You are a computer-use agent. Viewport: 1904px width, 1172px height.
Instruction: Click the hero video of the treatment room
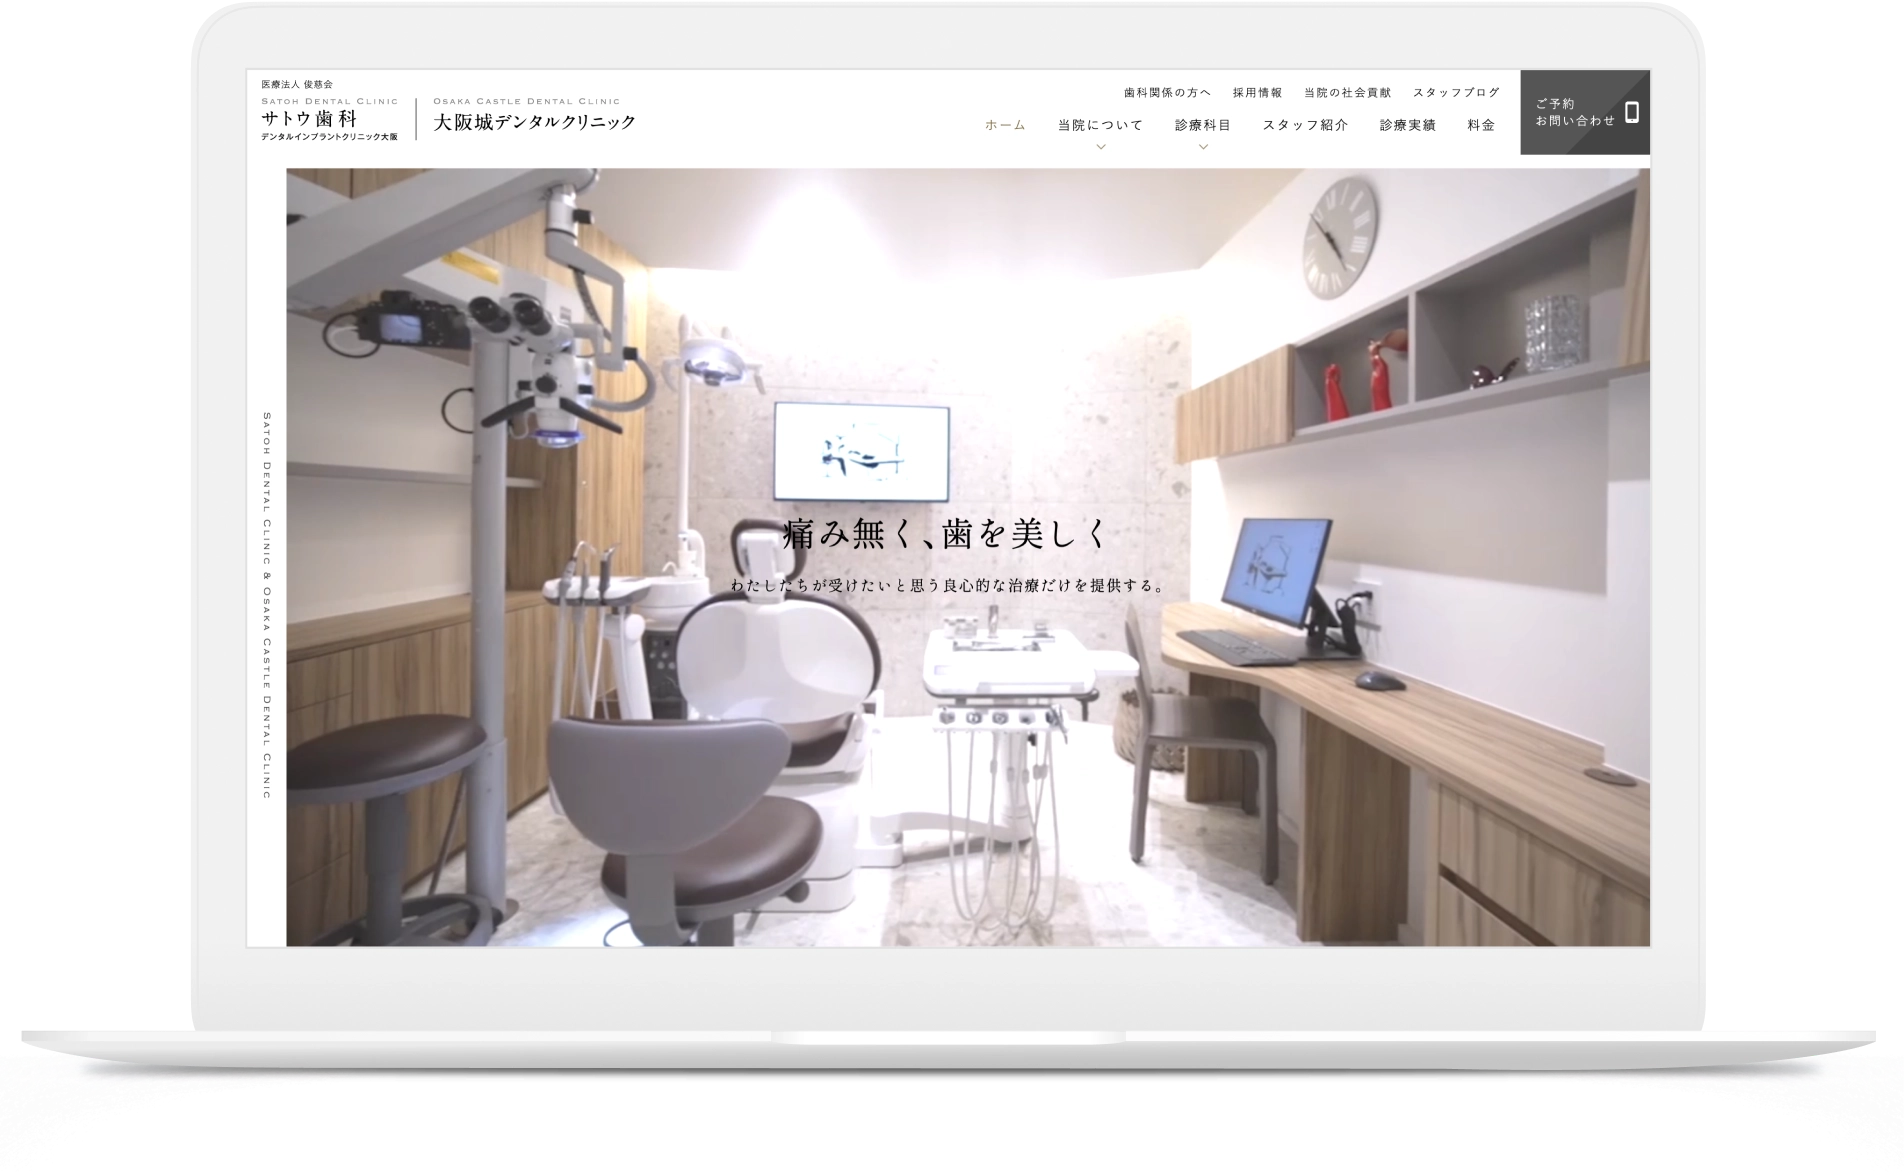[968, 557]
